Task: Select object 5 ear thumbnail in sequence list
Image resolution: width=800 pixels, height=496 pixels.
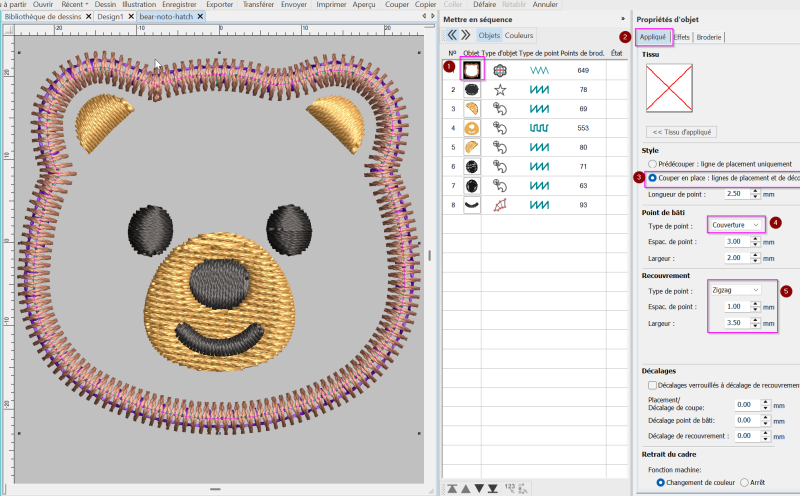Action: 472,147
